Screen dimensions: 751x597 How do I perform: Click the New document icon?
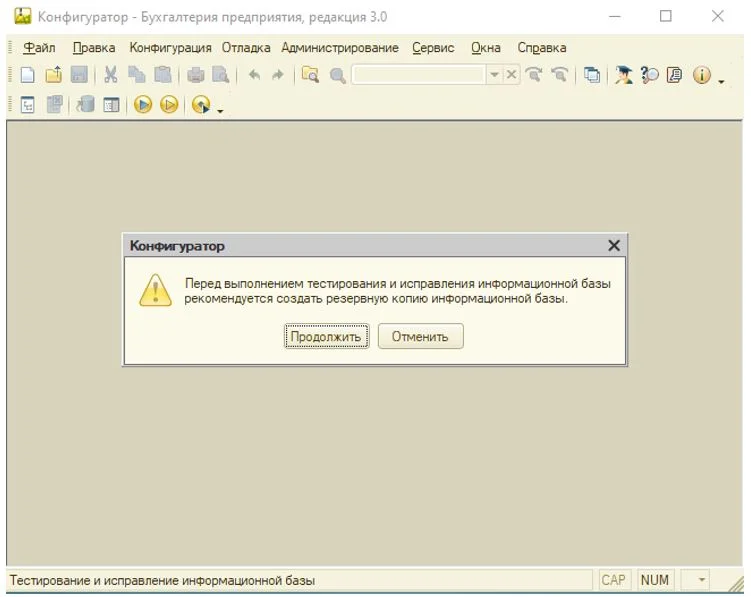[27, 75]
